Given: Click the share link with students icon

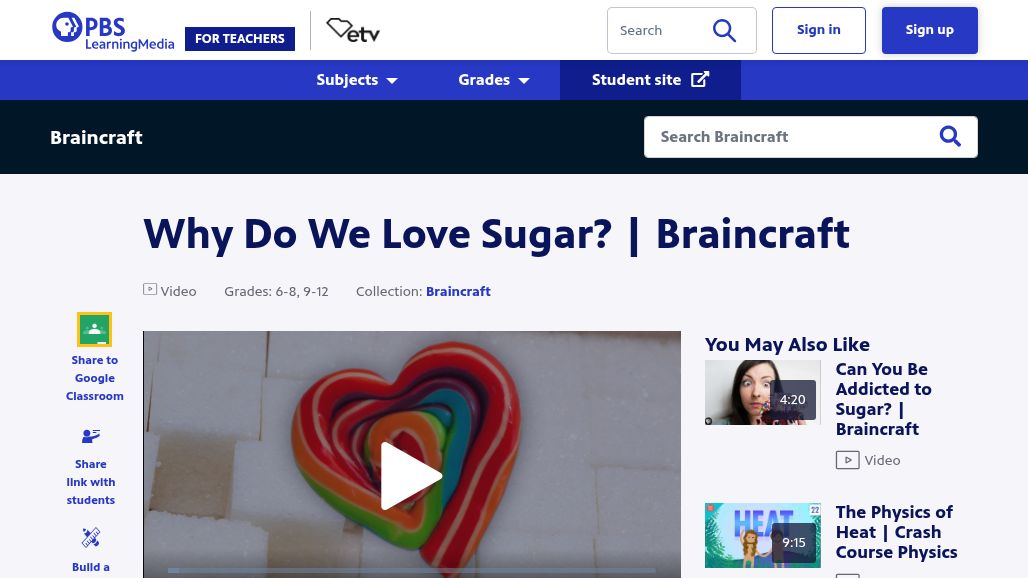Looking at the screenshot, I should click(x=90, y=436).
